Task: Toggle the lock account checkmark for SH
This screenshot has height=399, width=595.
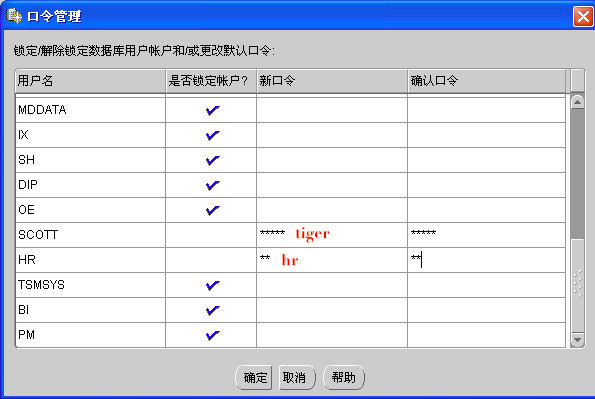Action: click(x=212, y=160)
